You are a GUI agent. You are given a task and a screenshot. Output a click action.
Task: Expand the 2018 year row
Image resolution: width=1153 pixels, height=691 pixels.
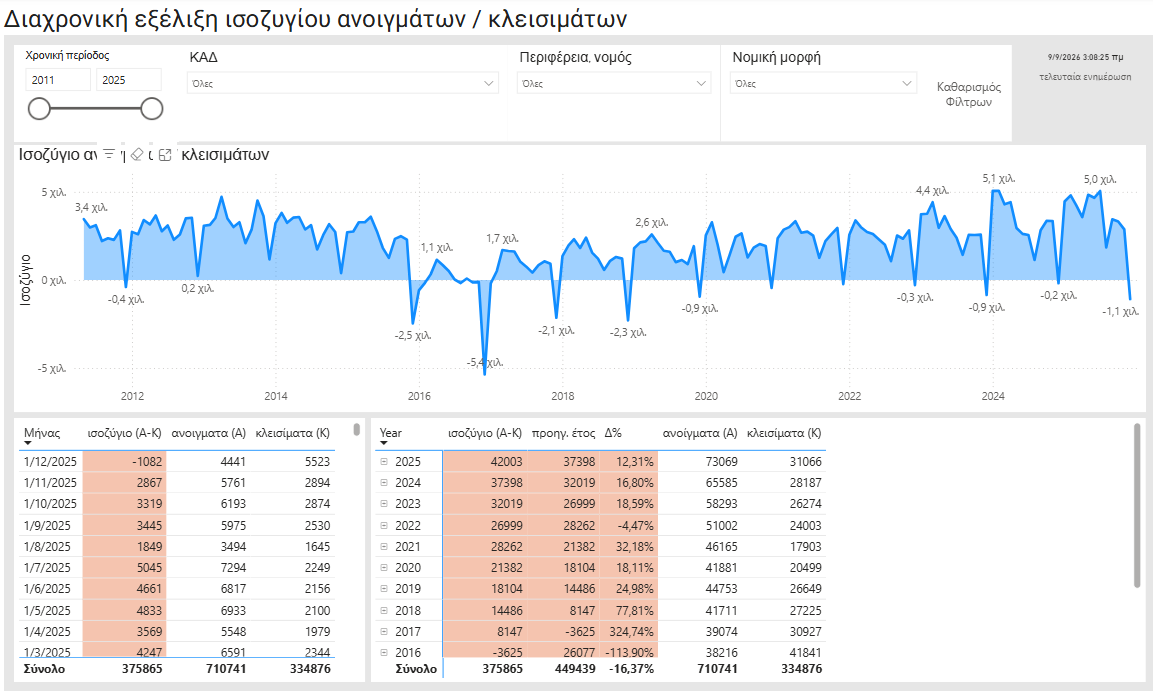[x=384, y=610]
